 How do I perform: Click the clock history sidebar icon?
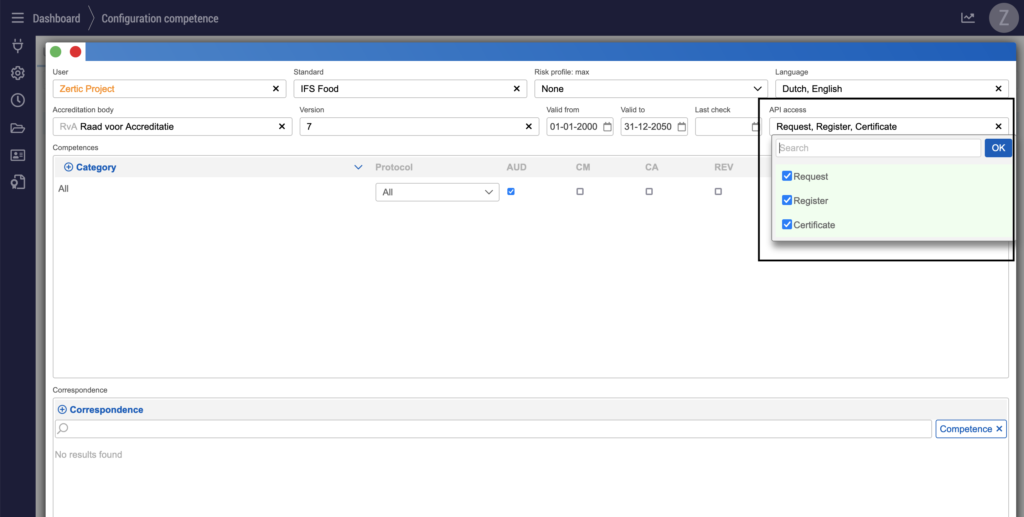tap(17, 100)
